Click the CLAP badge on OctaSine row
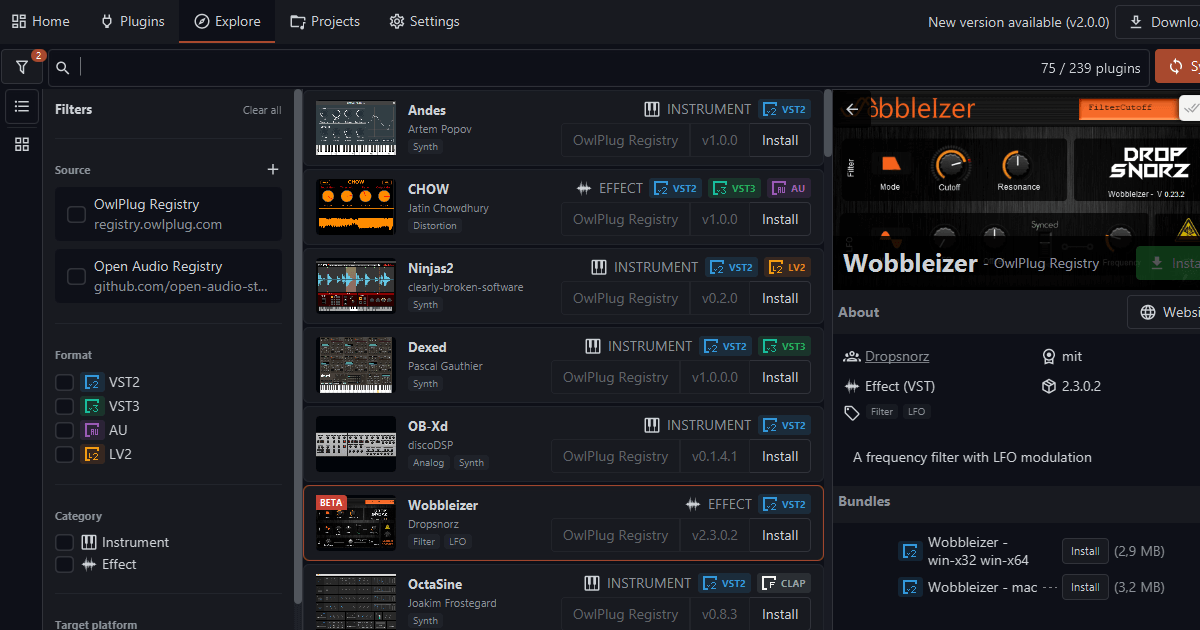 coord(783,583)
